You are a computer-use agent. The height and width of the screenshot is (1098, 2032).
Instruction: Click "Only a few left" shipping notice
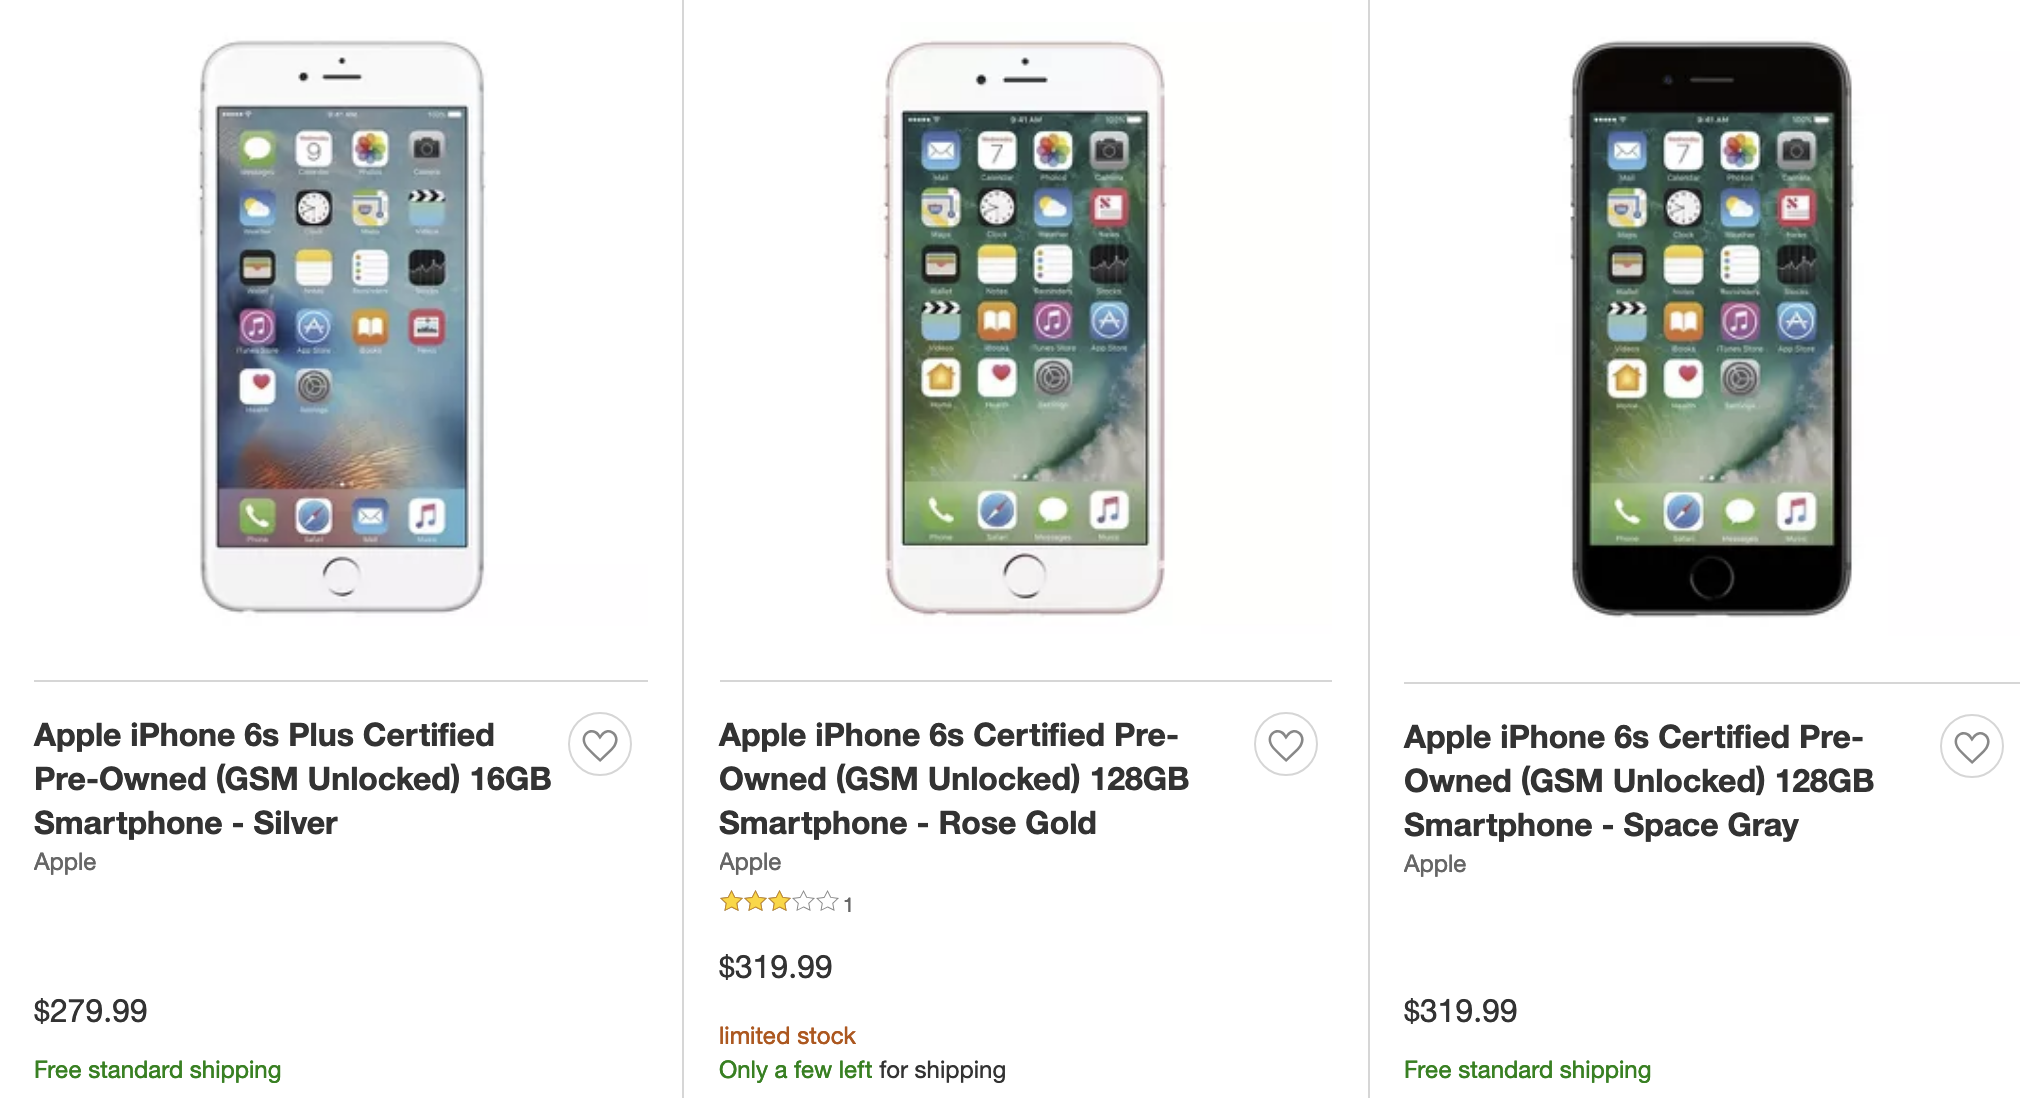(795, 1070)
